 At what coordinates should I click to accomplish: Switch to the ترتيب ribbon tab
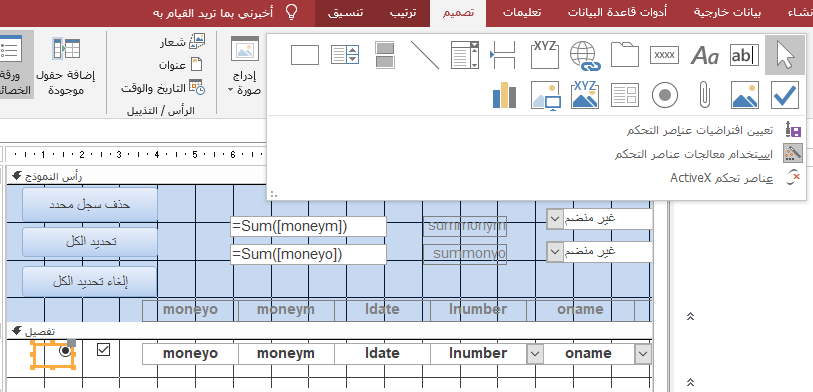point(403,13)
